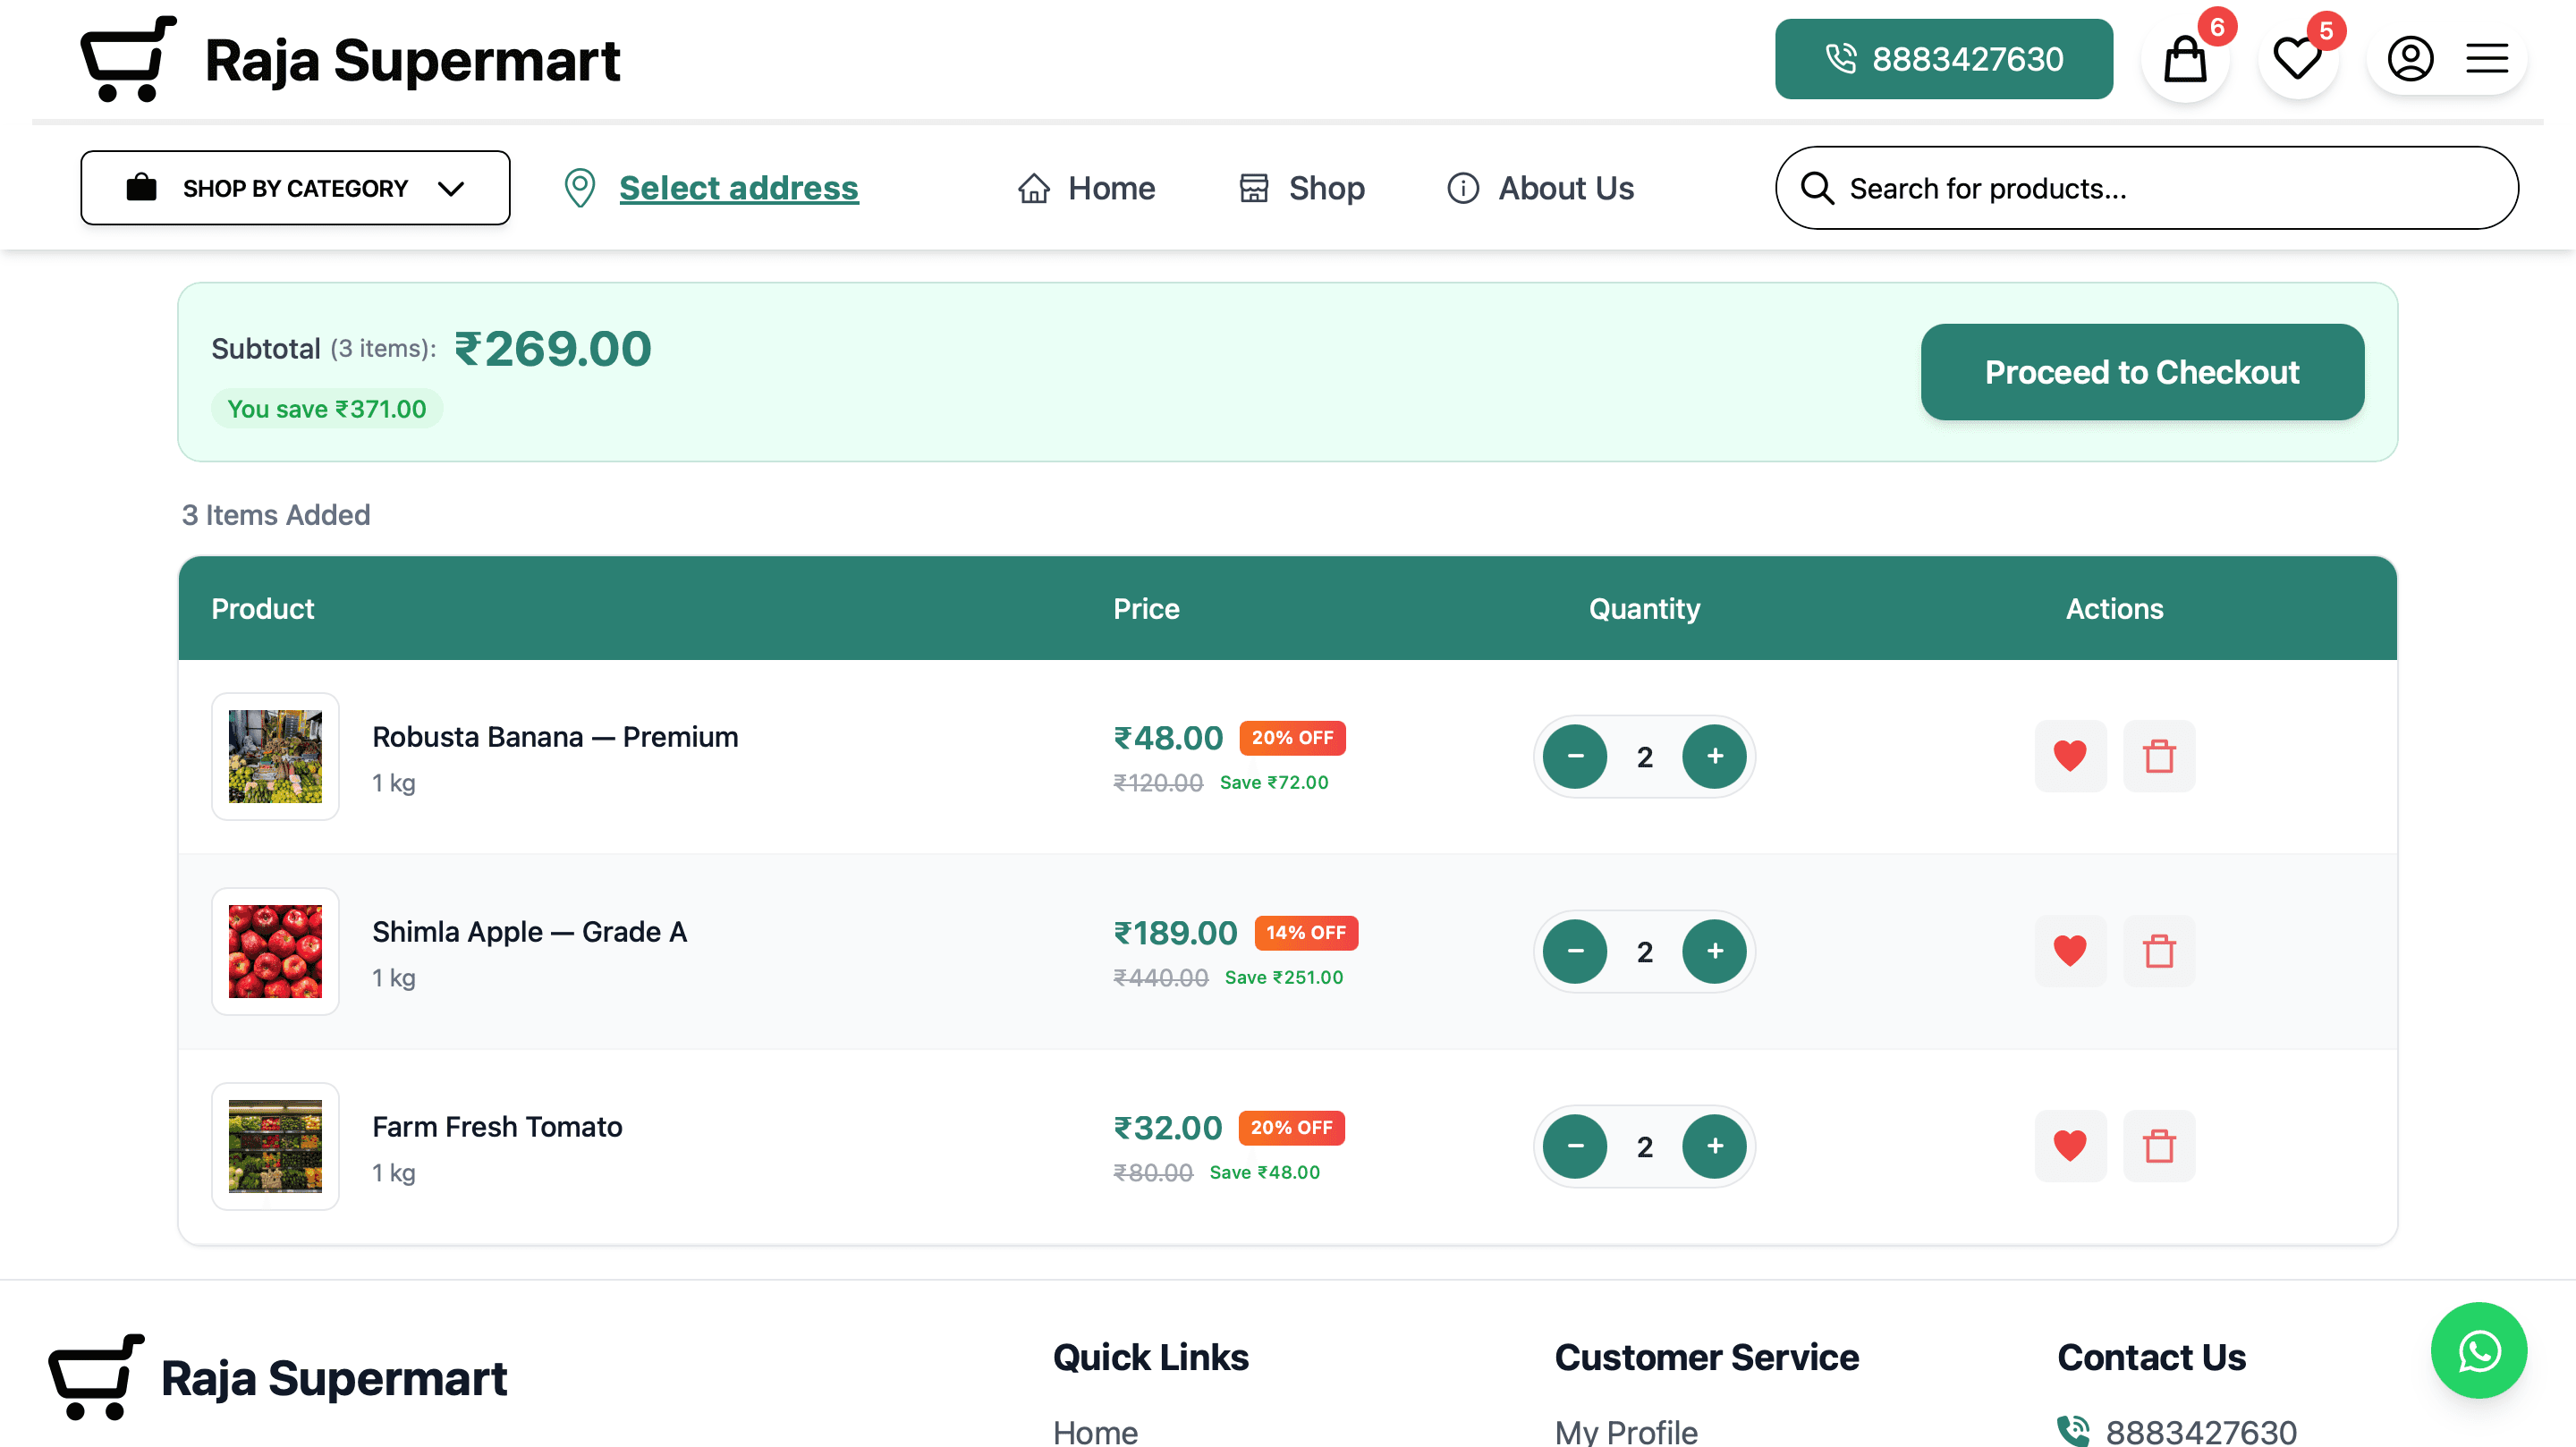
Task: Increase Shimla Apple quantity
Action: 1715,951
